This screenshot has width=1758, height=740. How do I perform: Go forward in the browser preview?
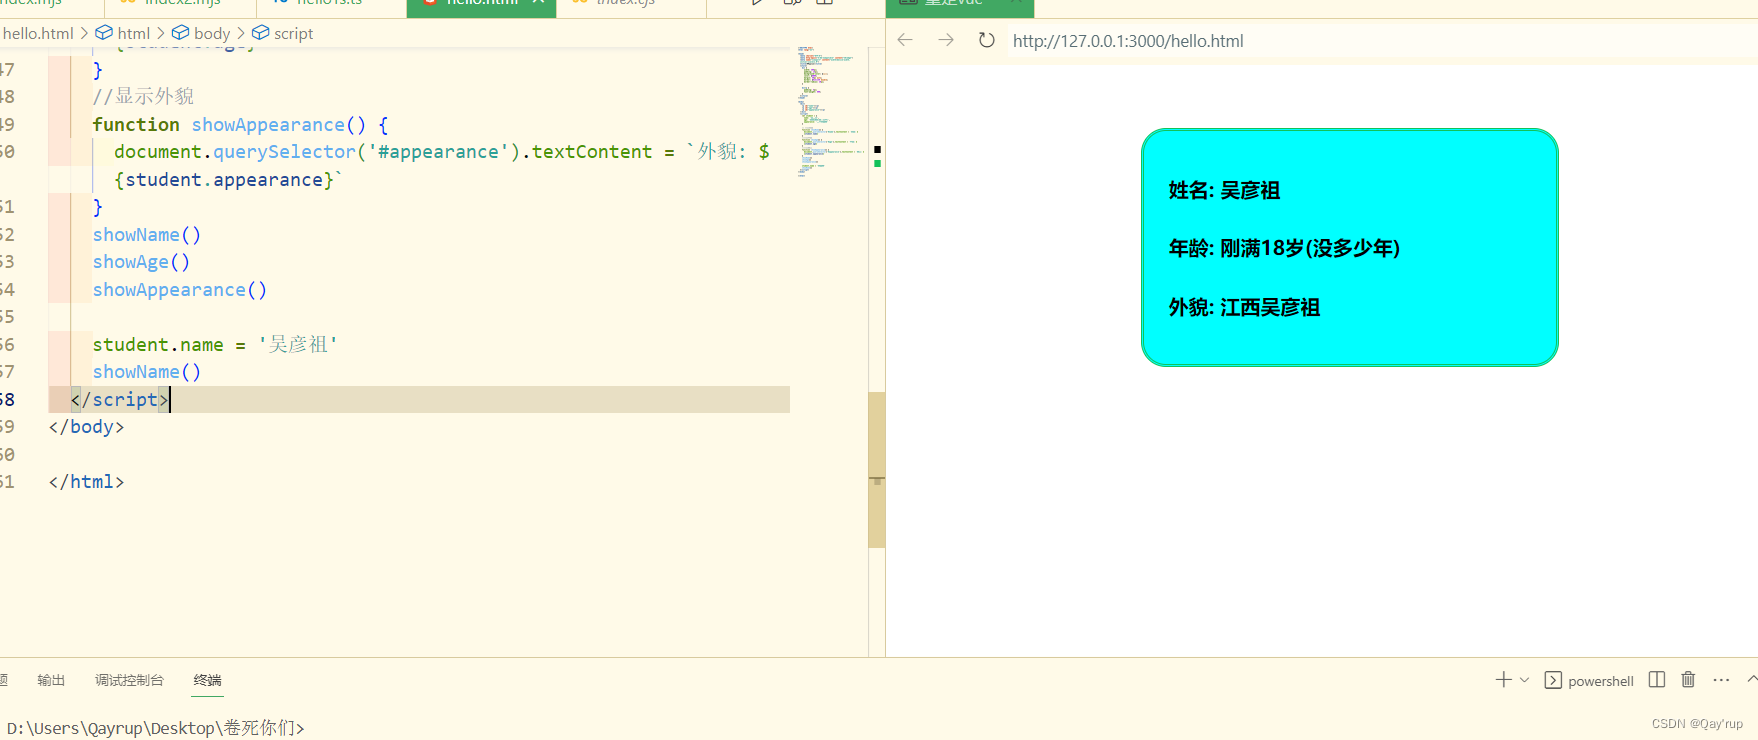click(x=946, y=40)
